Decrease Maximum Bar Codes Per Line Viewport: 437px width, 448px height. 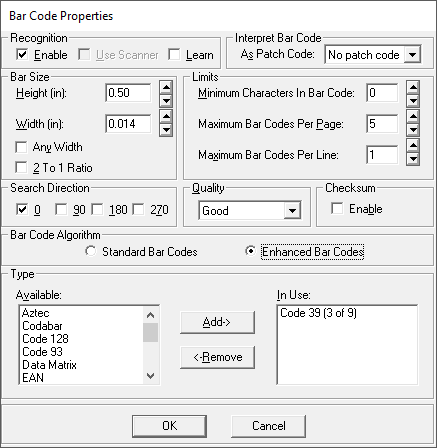(x=413, y=159)
